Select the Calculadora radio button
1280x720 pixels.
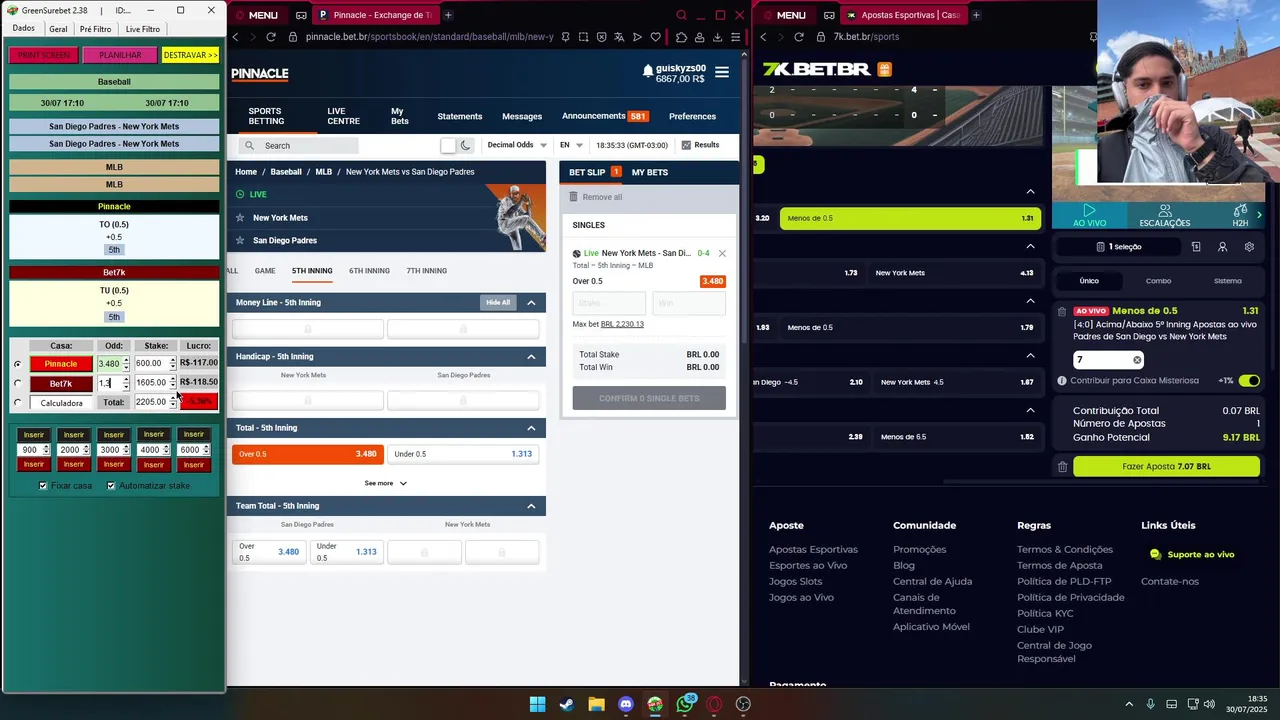point(17,403)
